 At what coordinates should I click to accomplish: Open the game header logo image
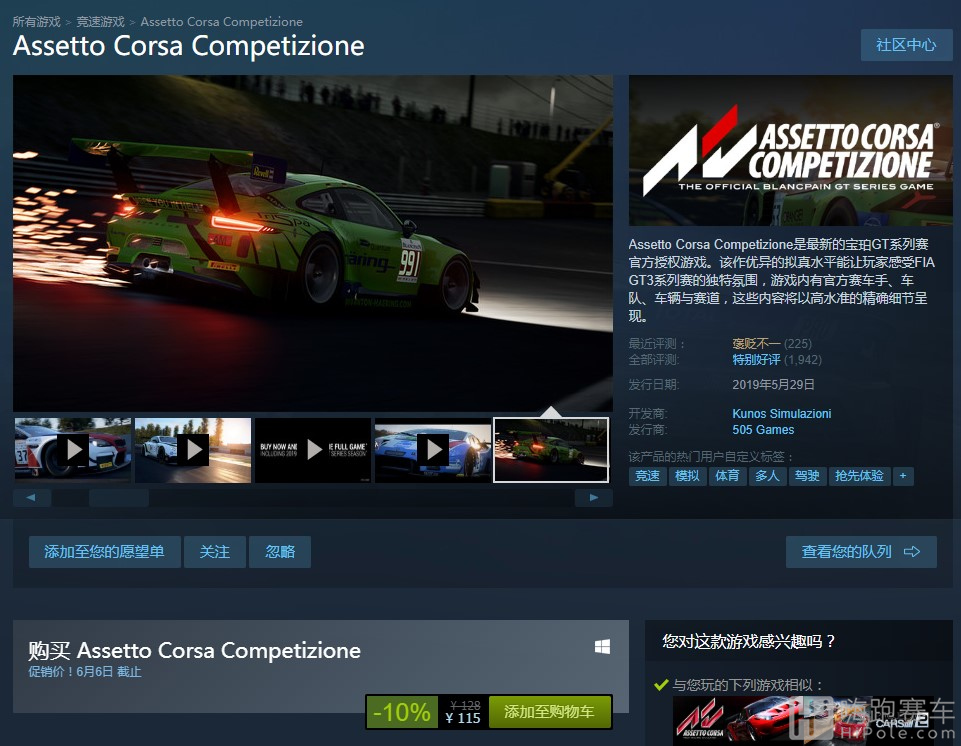tap(791, 150)
